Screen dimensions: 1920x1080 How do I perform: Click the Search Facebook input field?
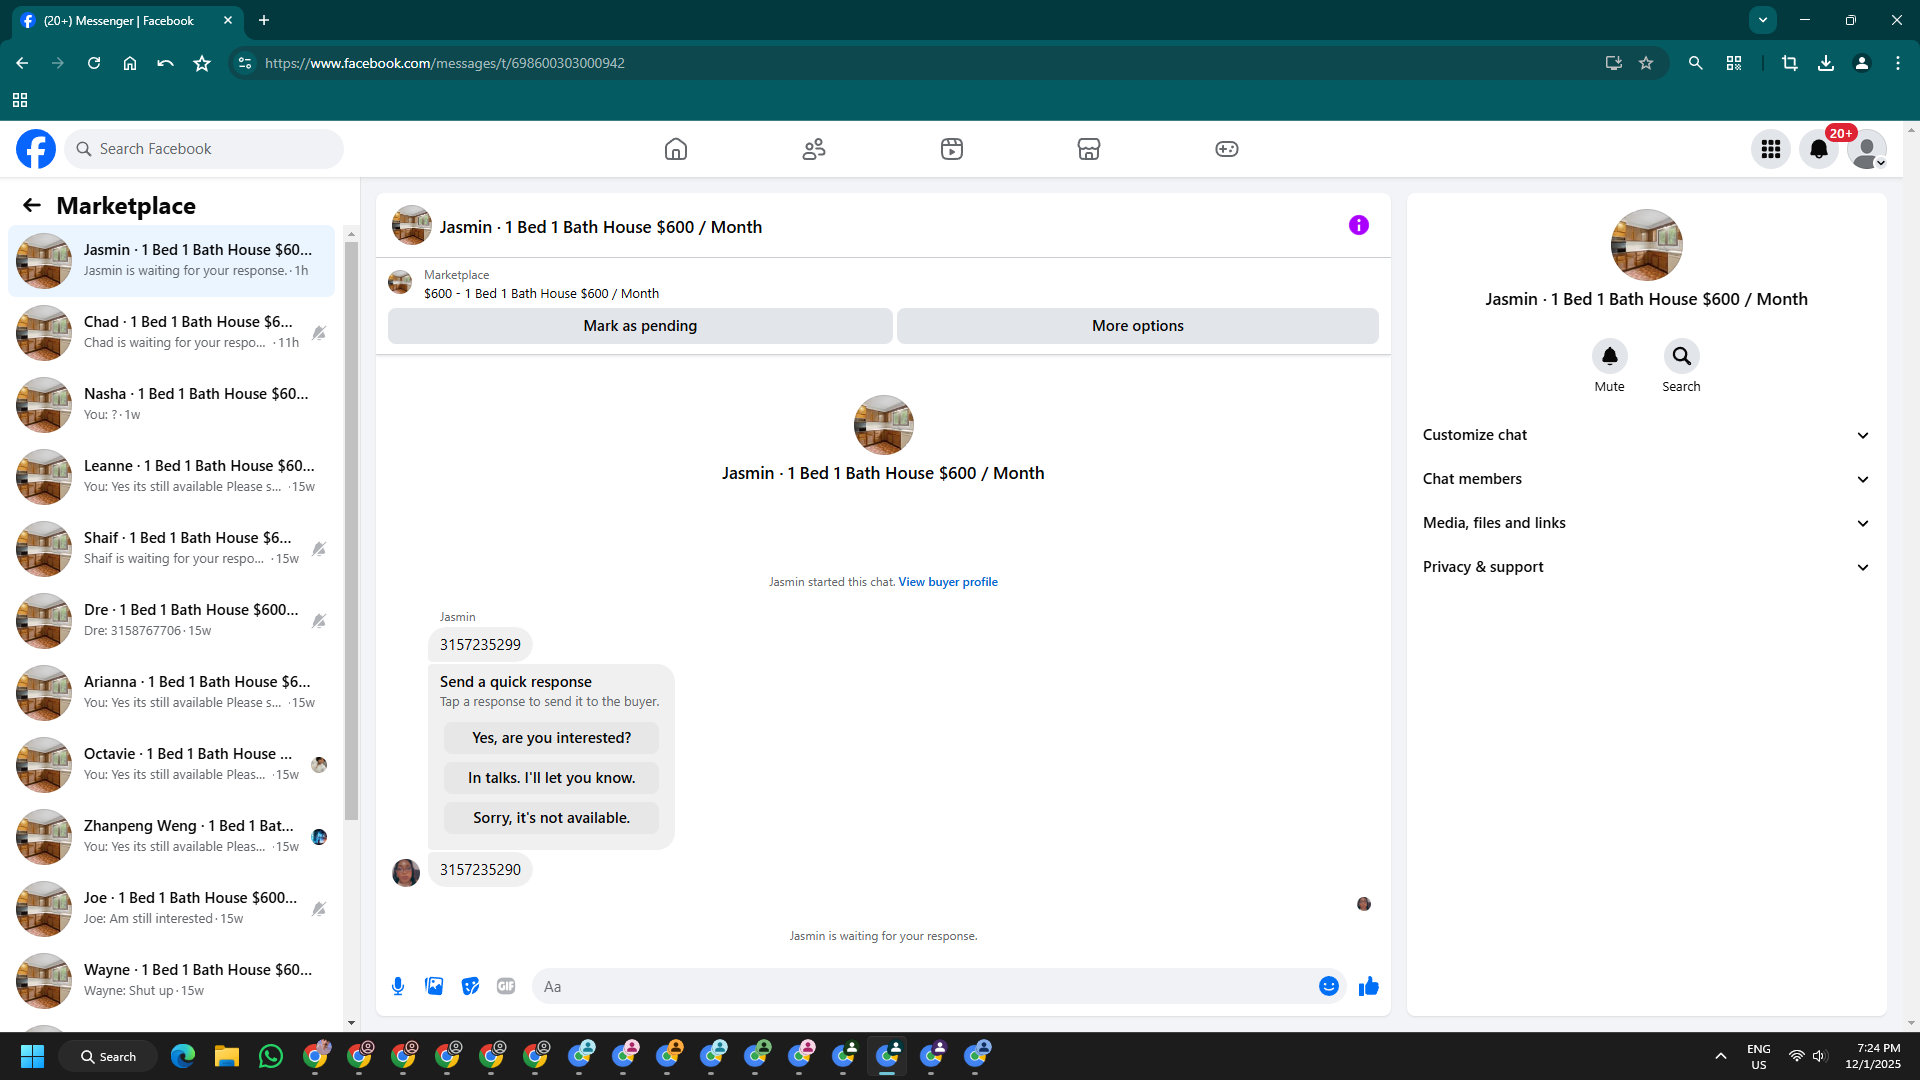point(204,149)
